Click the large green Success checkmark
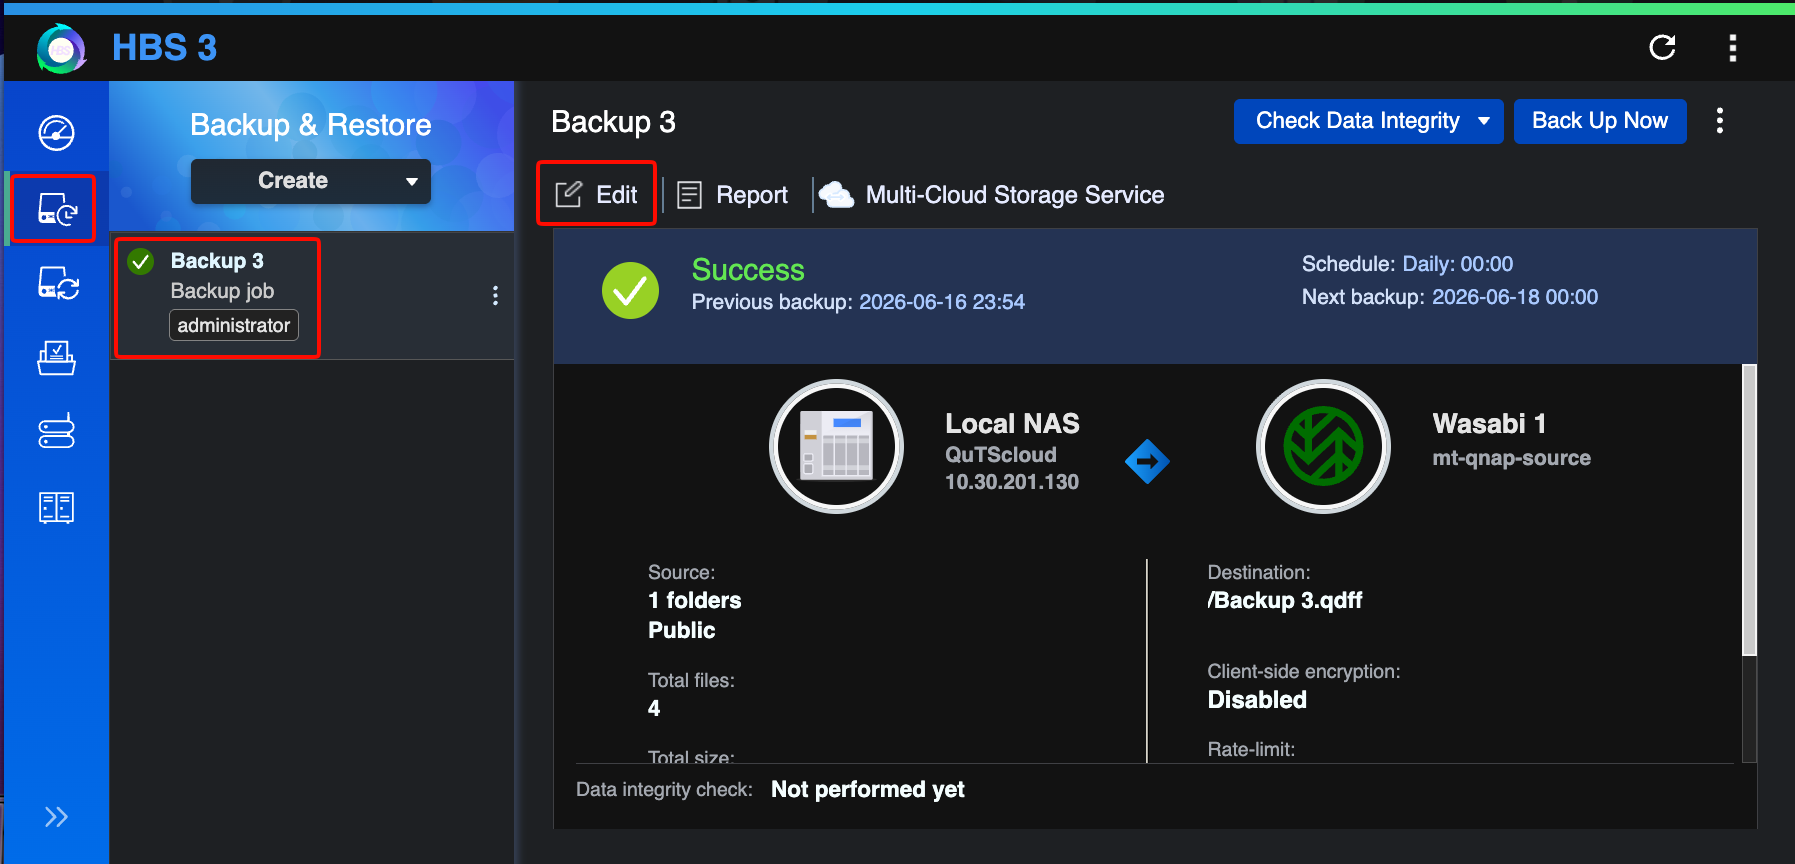The image size is (1795, 864). (x=630, y=290)
